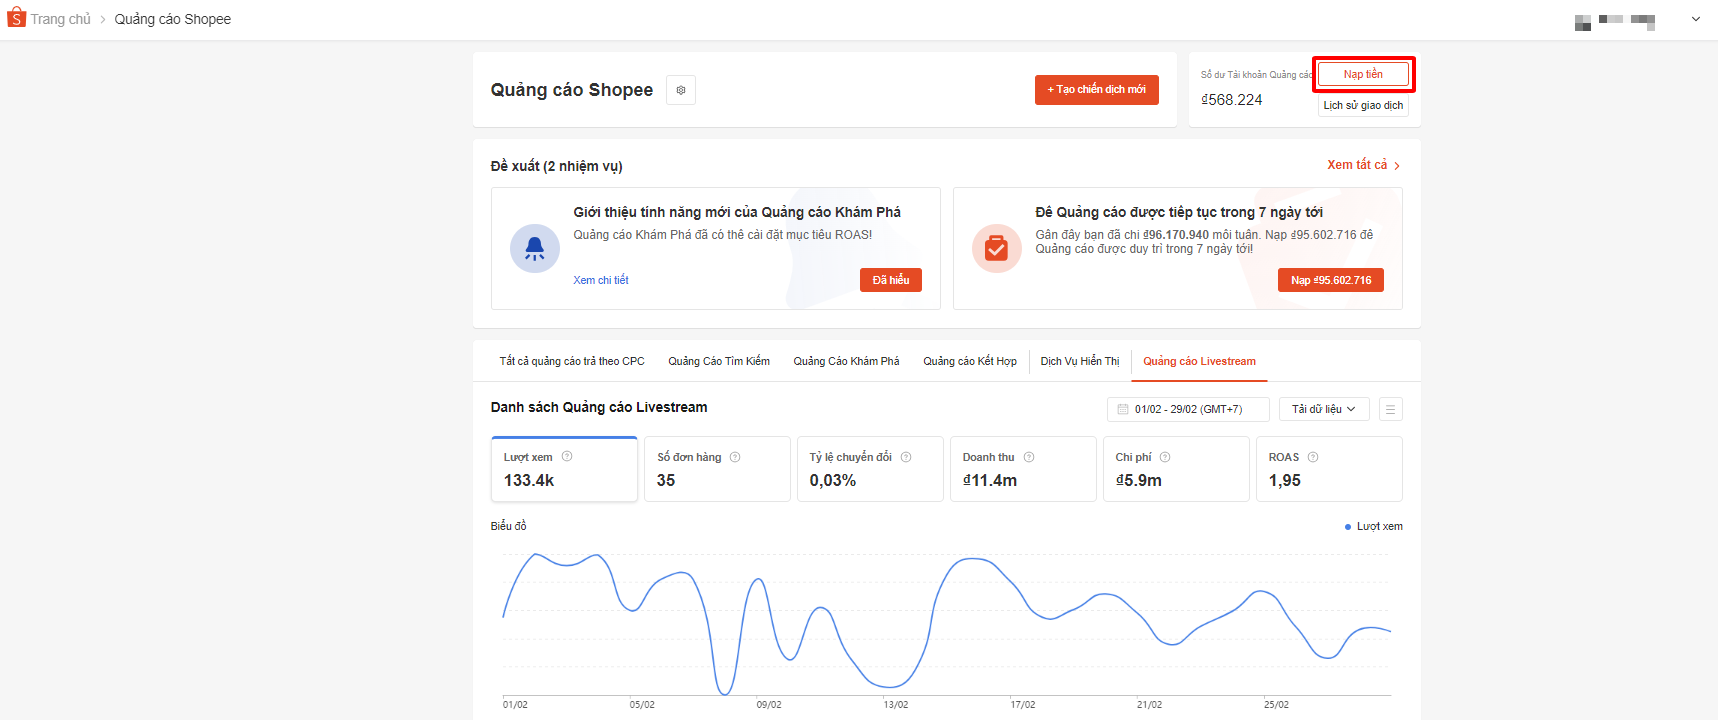Open the 01/02 - 29/02 date range picker

point(1188,409)
